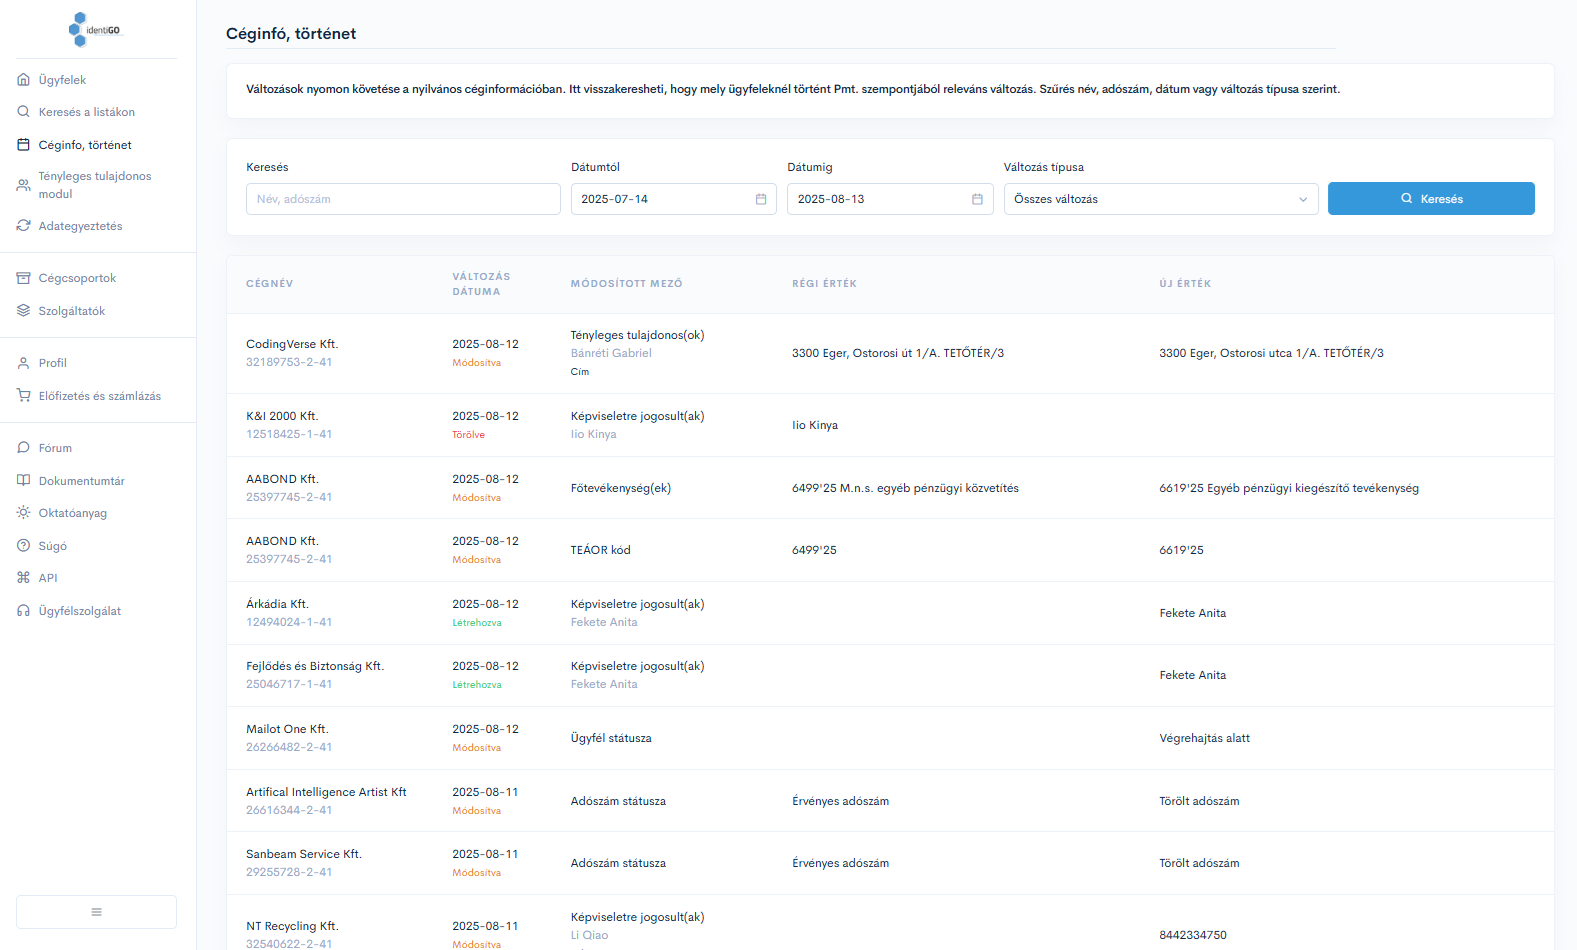Click the home icon beside Ügyfelek
Viewport: 1577px width, 950px height.
pos(24,80)
